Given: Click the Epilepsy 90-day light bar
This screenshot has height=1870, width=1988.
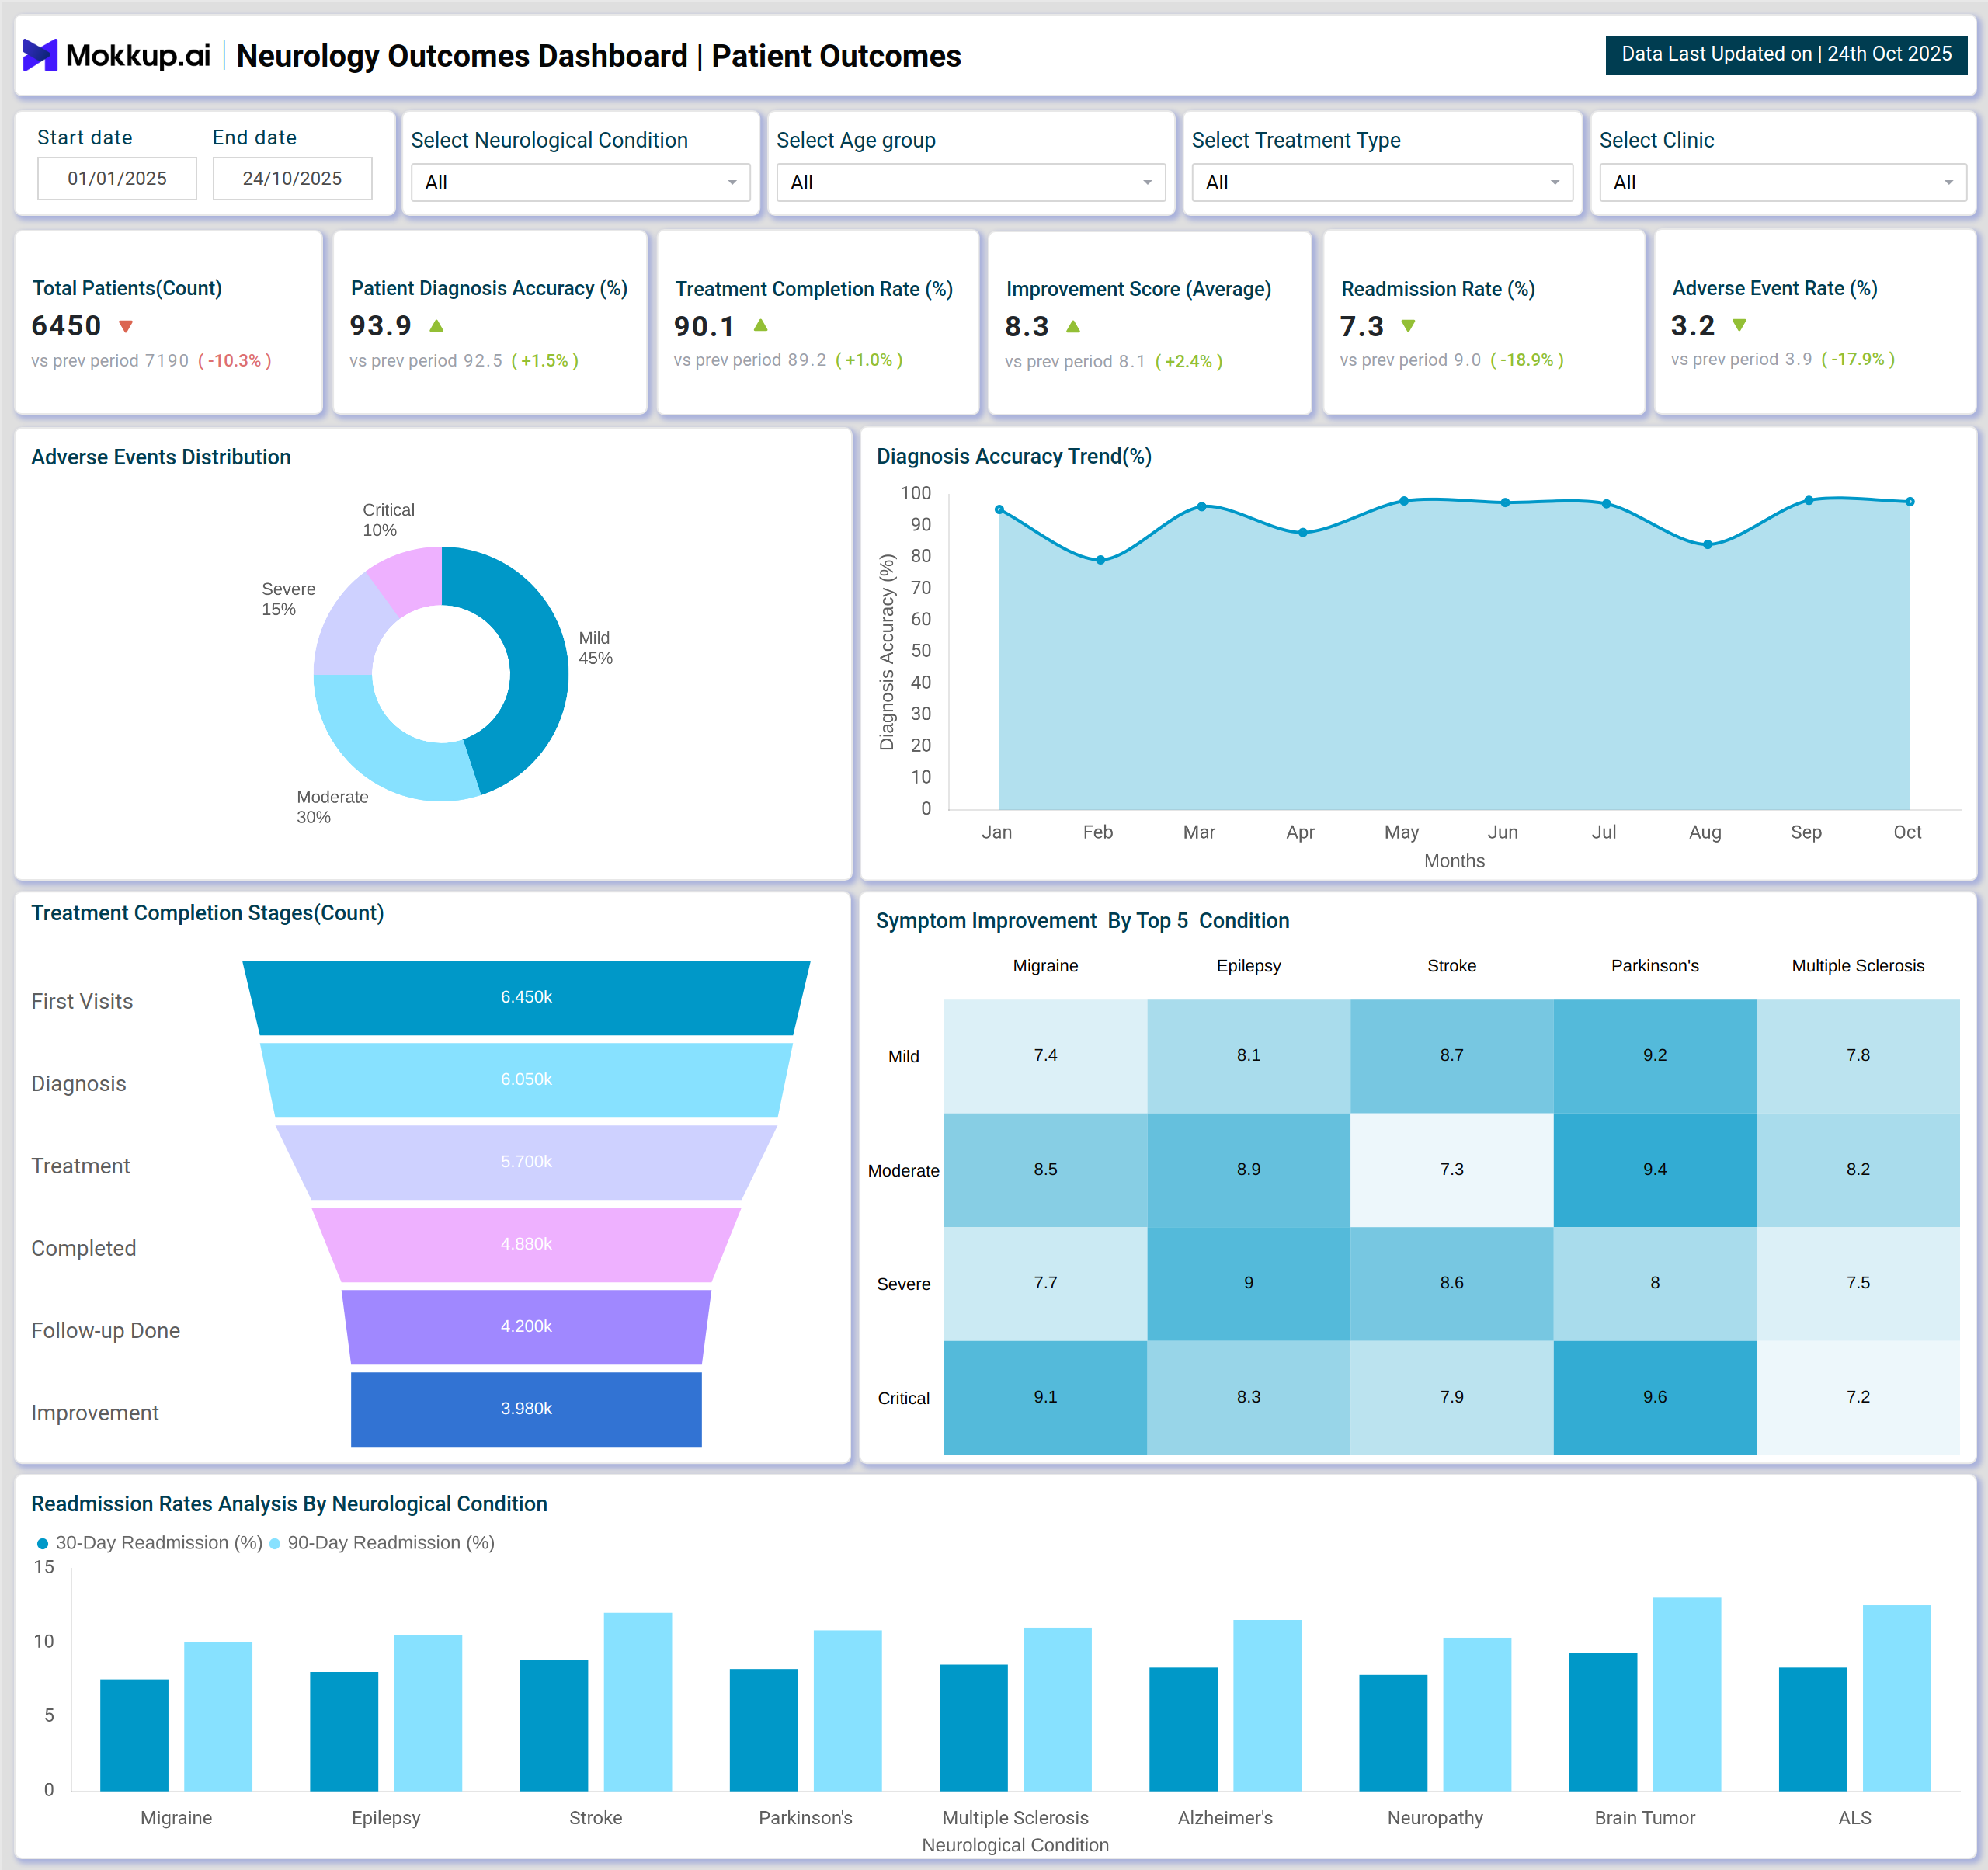Looking at the screenshot, I should point(428,1713).
